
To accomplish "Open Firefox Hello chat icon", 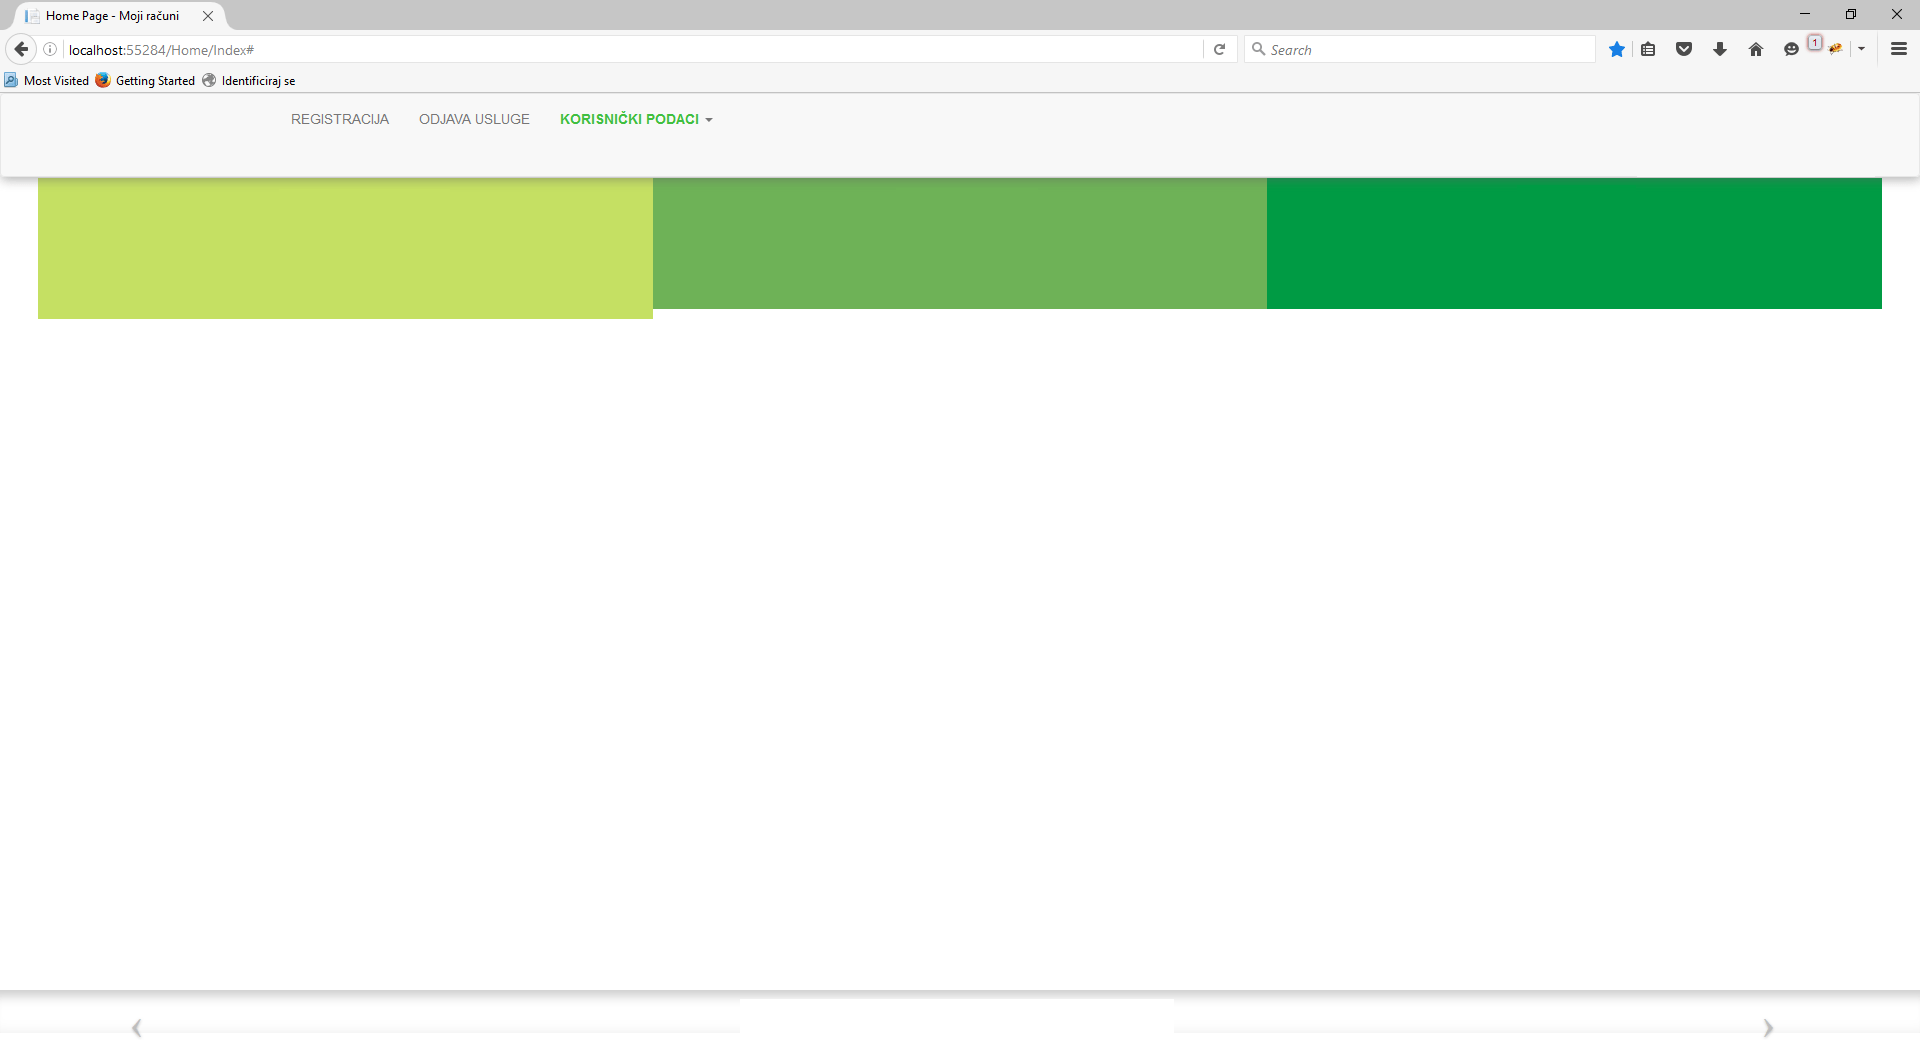I will coord(1791,48).
